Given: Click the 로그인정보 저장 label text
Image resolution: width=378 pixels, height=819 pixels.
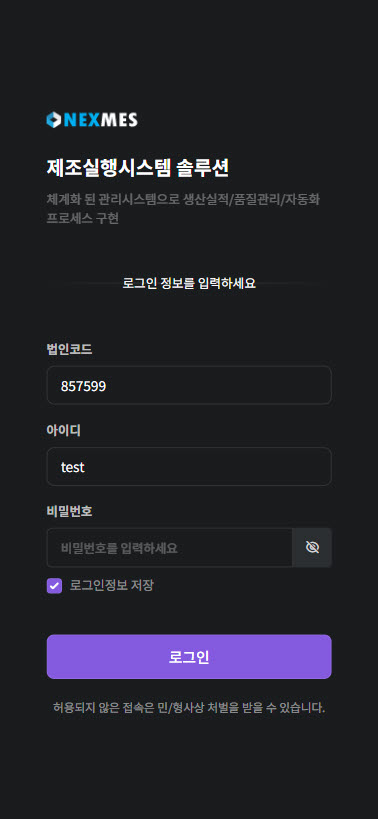Looking at the screenshot, I should click(112, 586).
